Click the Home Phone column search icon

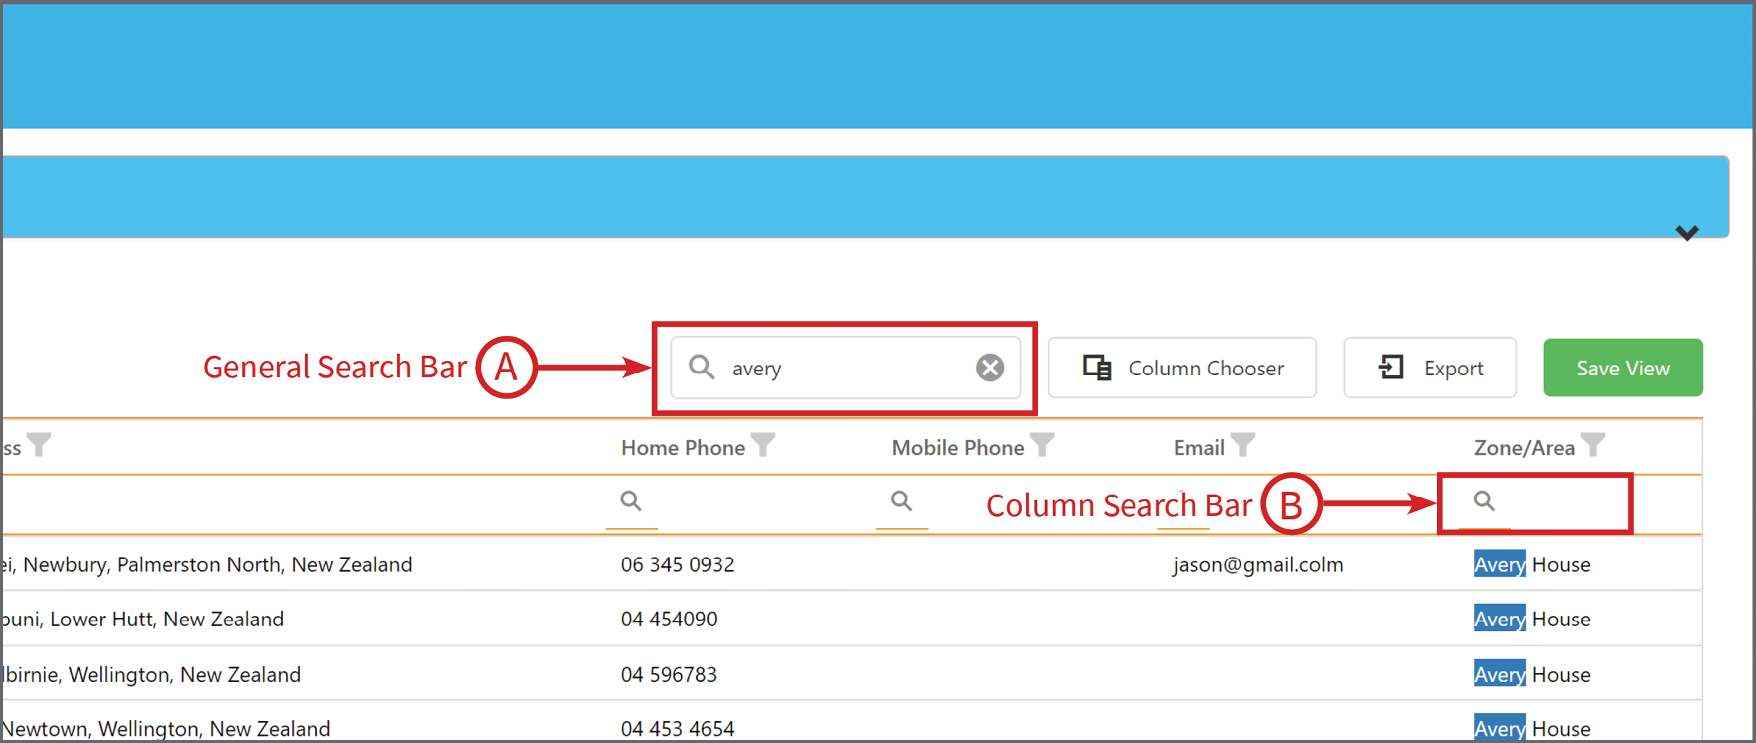click(631, 500)
